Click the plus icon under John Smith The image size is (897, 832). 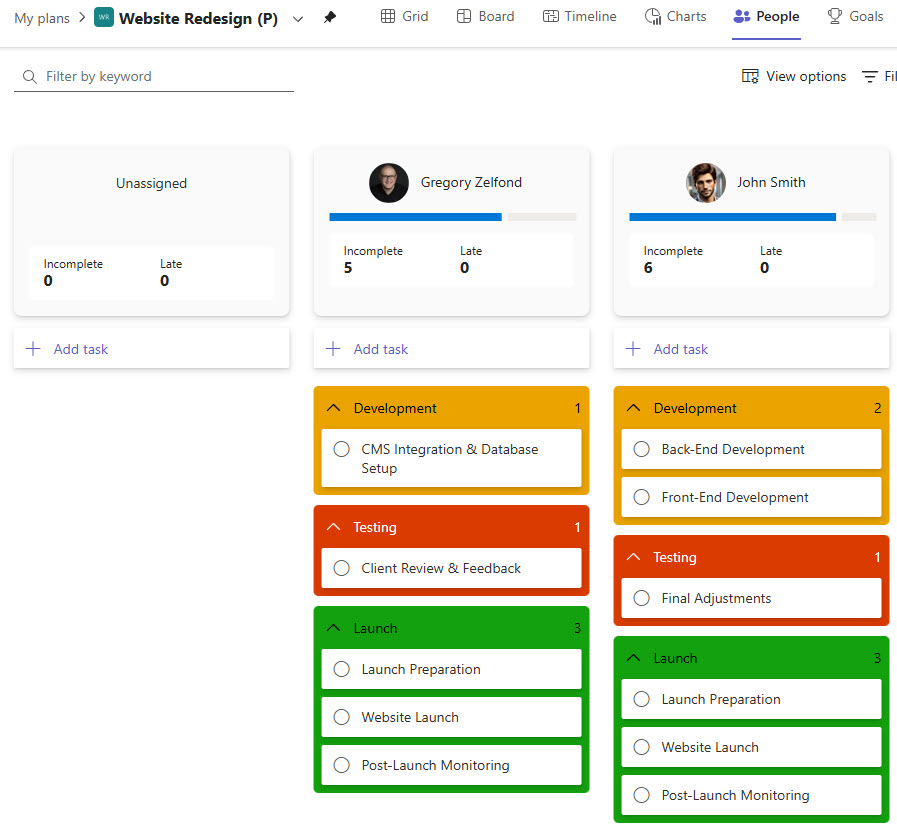tap(633, 349)
